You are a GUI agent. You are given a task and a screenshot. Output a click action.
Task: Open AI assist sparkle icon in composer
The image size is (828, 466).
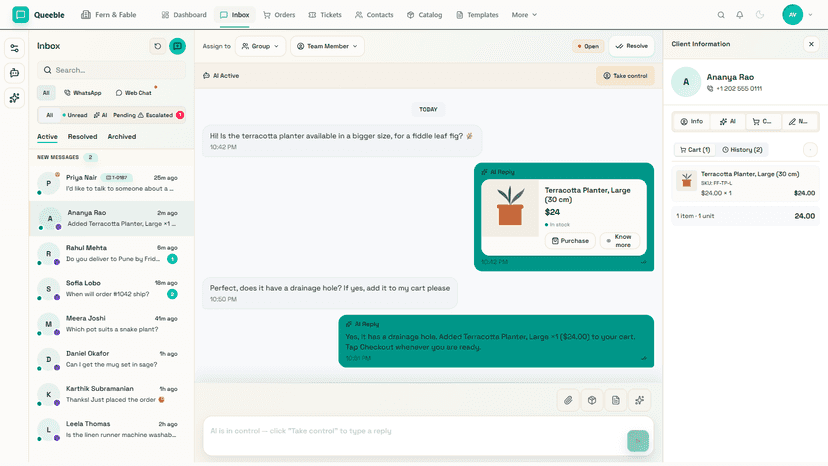639,400
